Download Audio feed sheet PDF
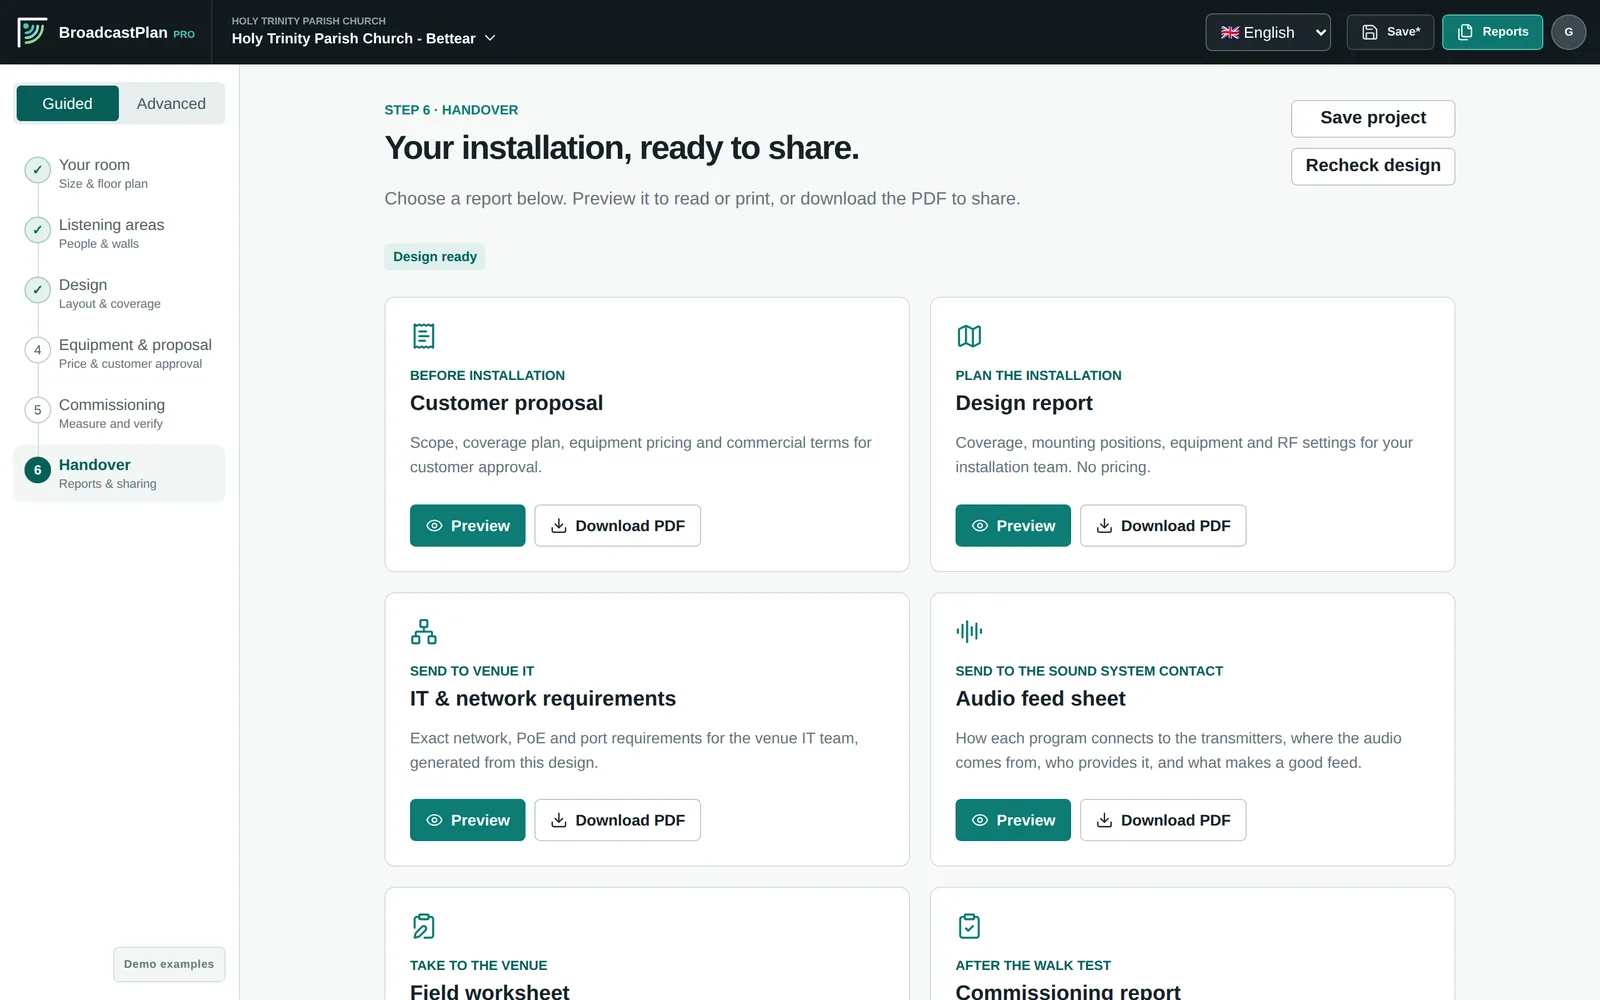1600x1000 pixels. coord(1163,820)
